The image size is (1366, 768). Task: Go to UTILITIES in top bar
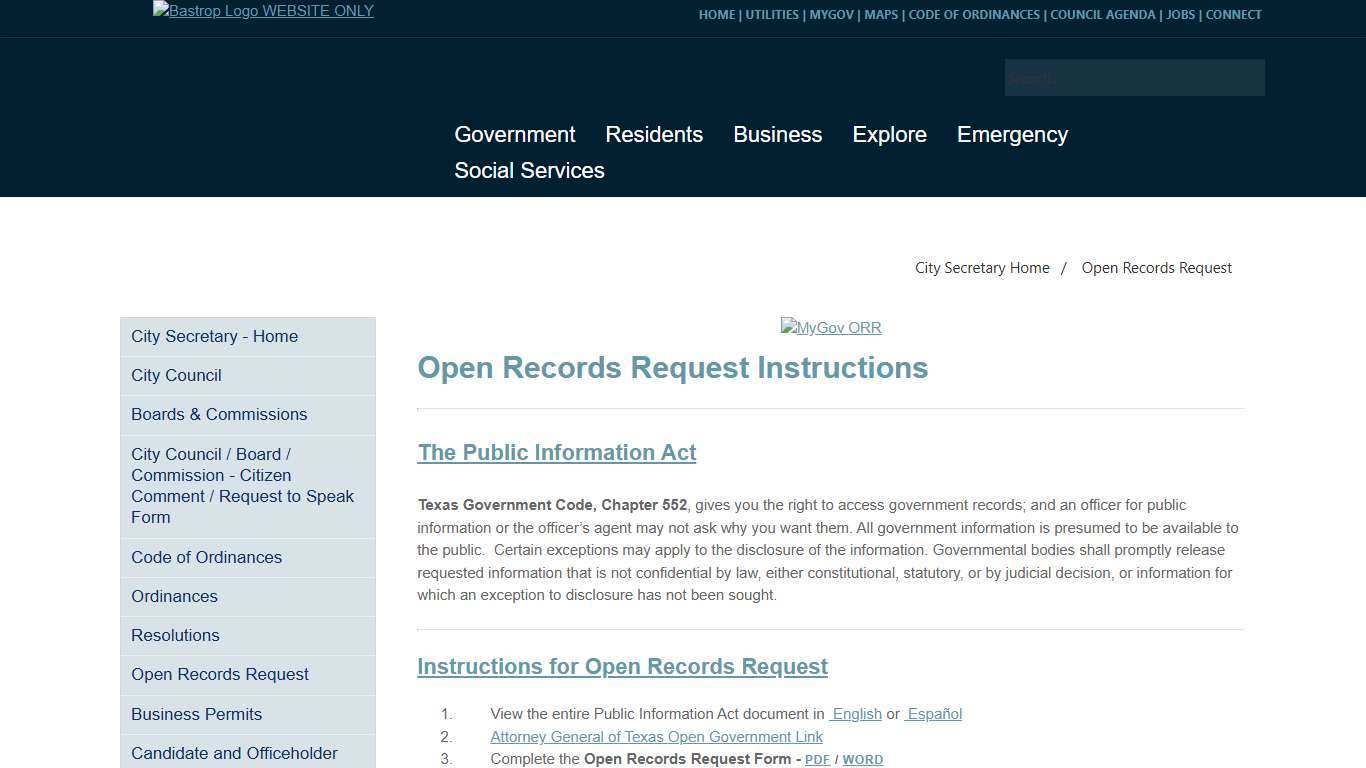coord(772,15)
